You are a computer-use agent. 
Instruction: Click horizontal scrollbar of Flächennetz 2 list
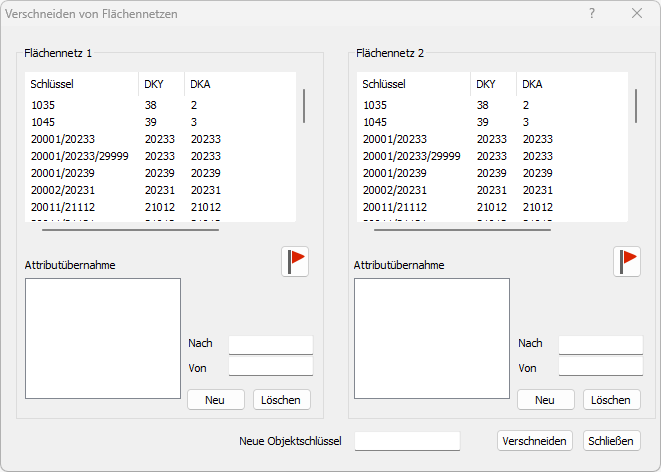[x=464, y=229]
